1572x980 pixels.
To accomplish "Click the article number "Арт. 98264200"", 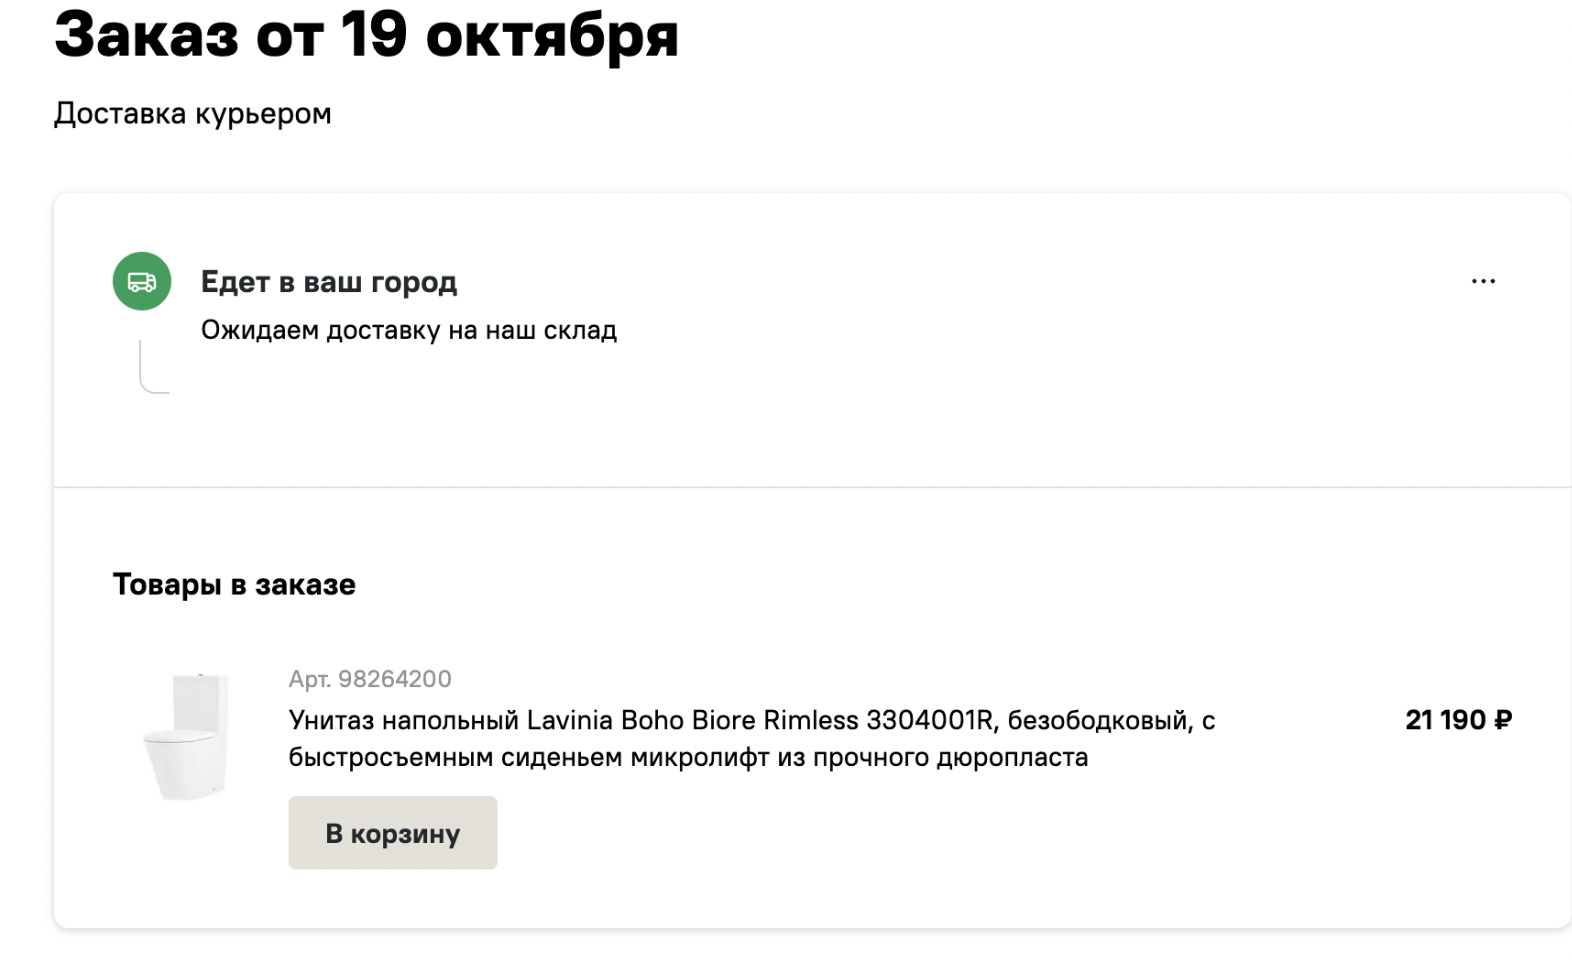I will (370, 679).
